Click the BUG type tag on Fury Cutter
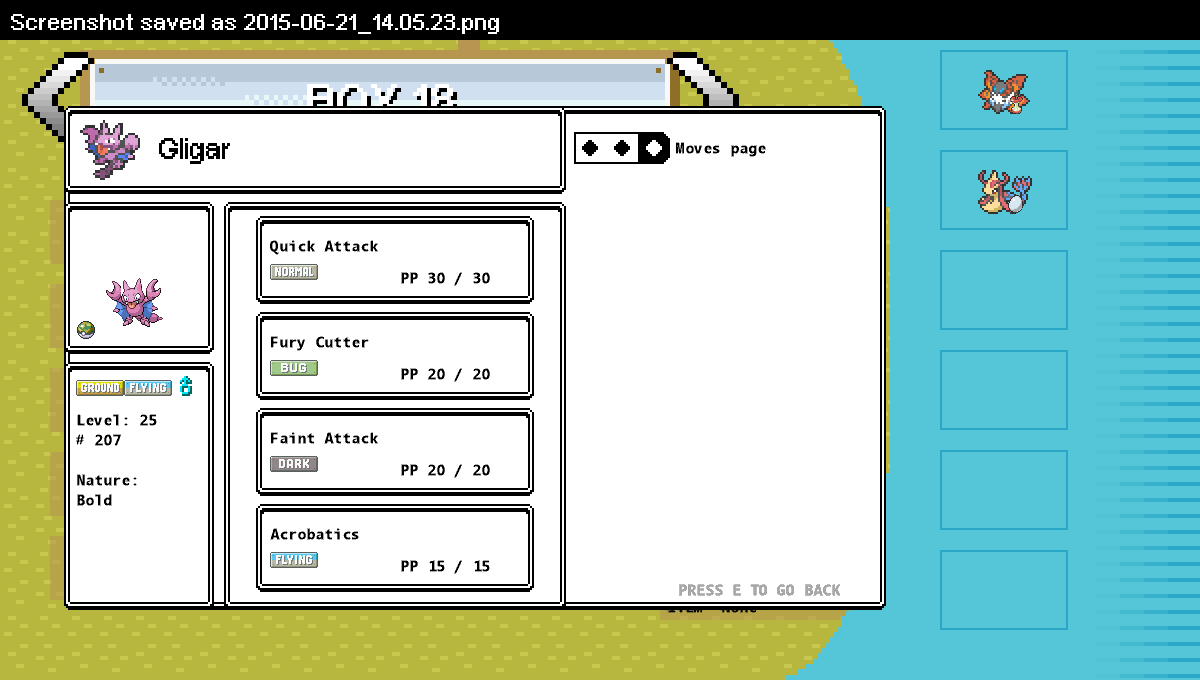 click(x=294, y=368)
